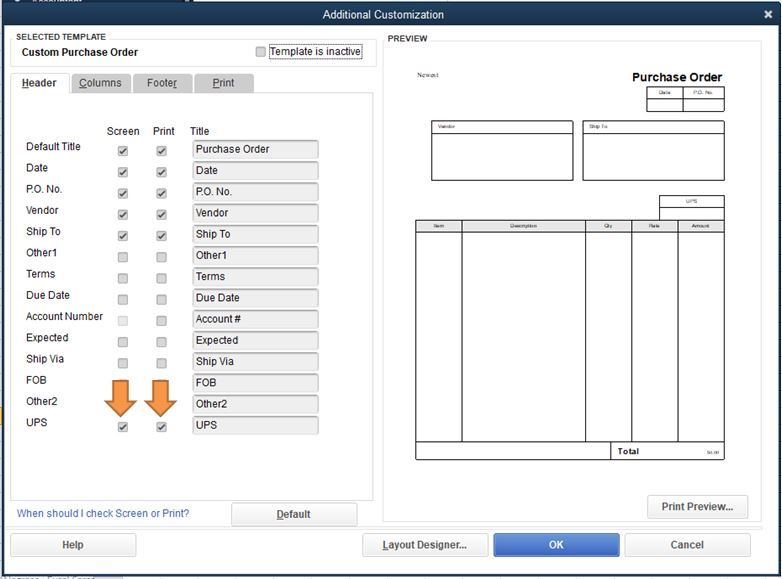Screen dimensions: 782x579
Task: Enable Print for Terms field
Action: (161, 278)
